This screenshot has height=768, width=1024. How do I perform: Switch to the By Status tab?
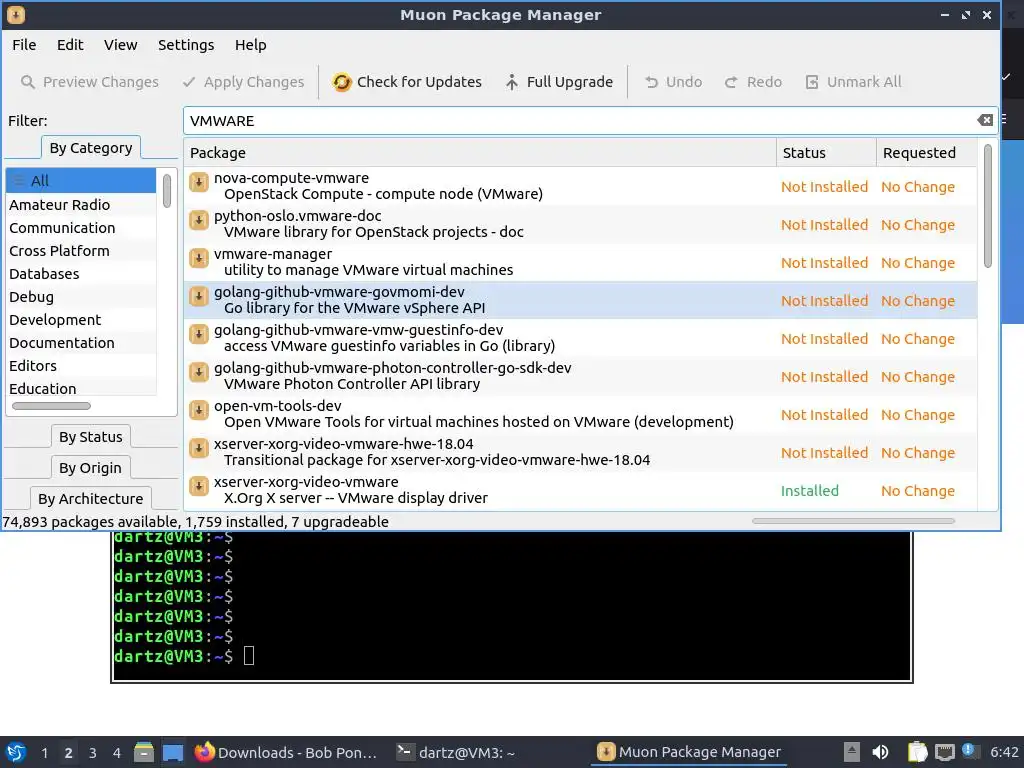pos(91,436)
